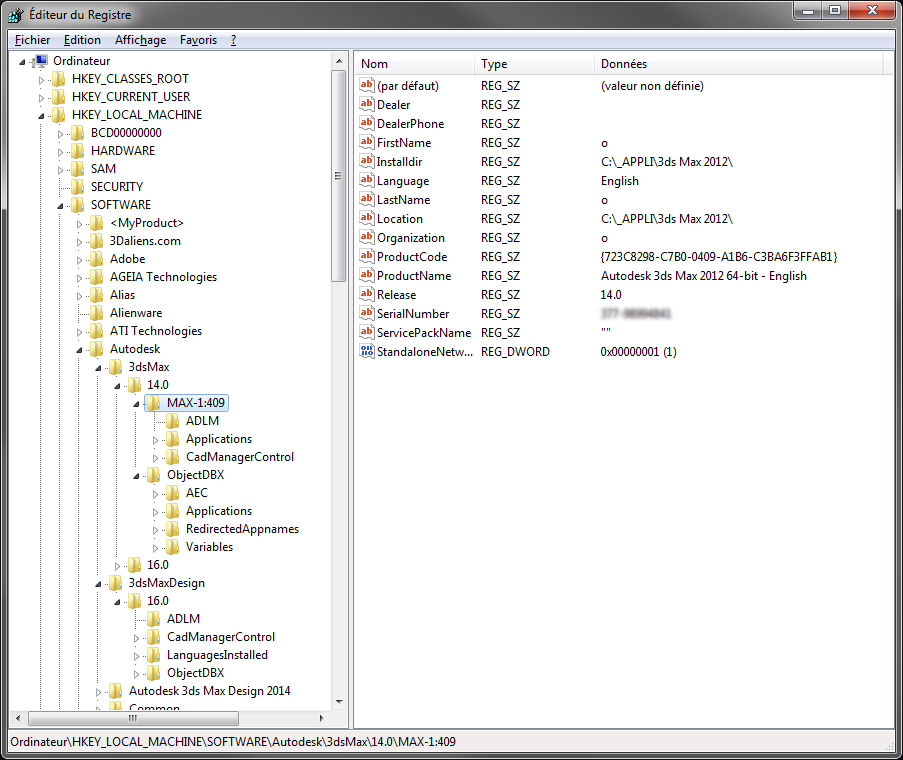Viewport: 903px width, 760px height.
Task: Expand the RedirectedAppnames key
Action: tap(155, 530)
